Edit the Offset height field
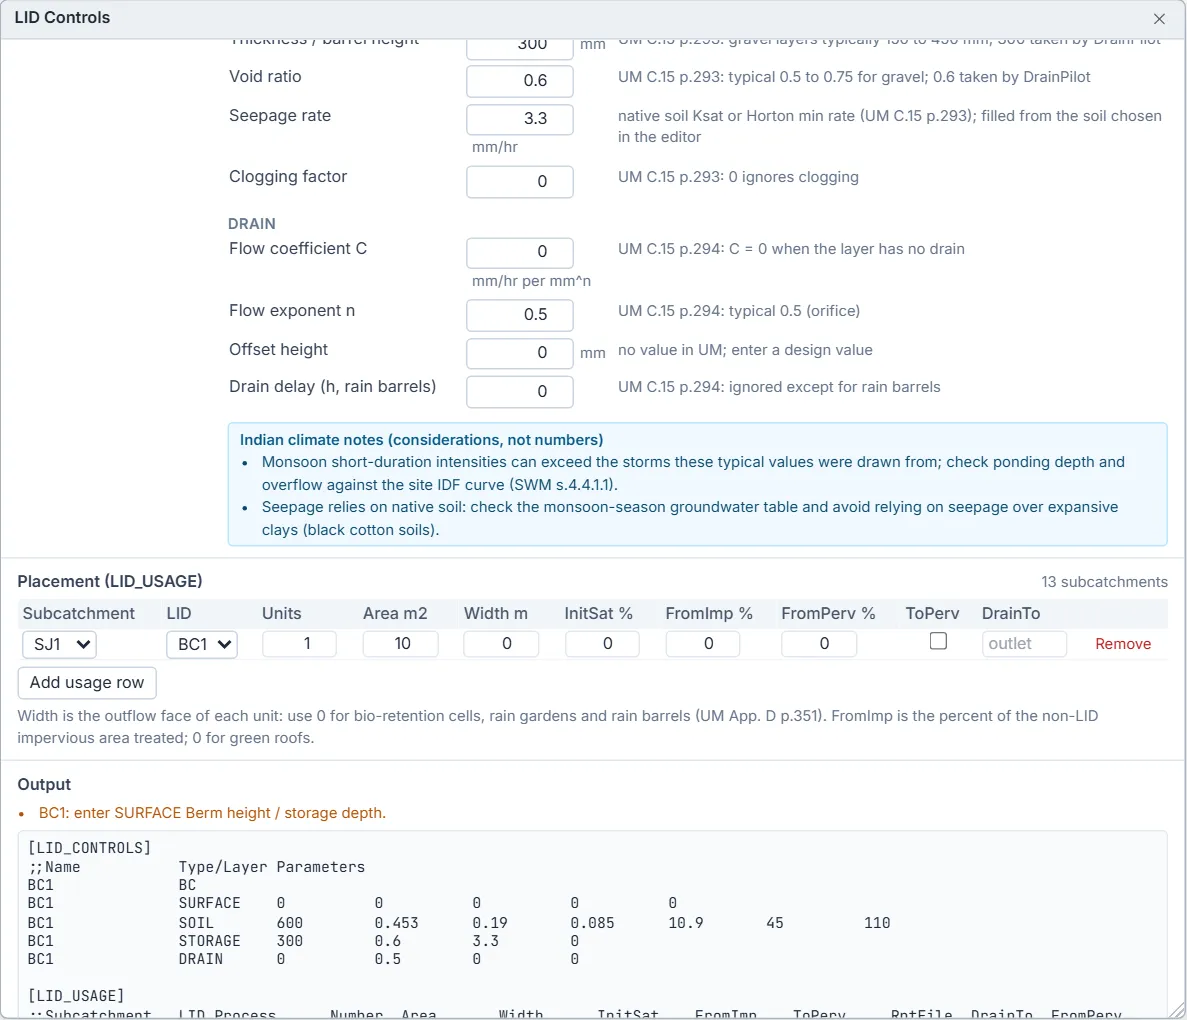This screenshot has width=1187, height=1020. tap(519, 353)
